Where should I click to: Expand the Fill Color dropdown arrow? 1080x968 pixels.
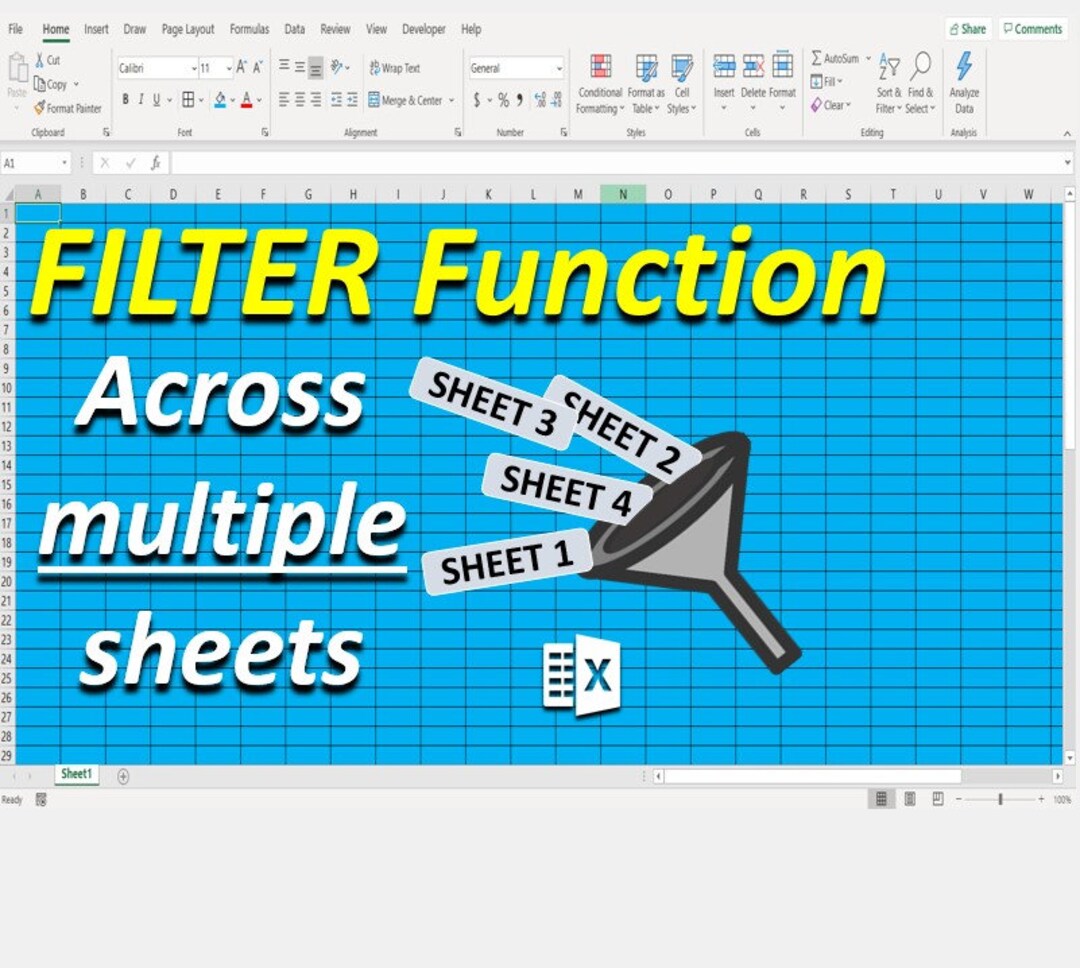[x=231, y=100]
